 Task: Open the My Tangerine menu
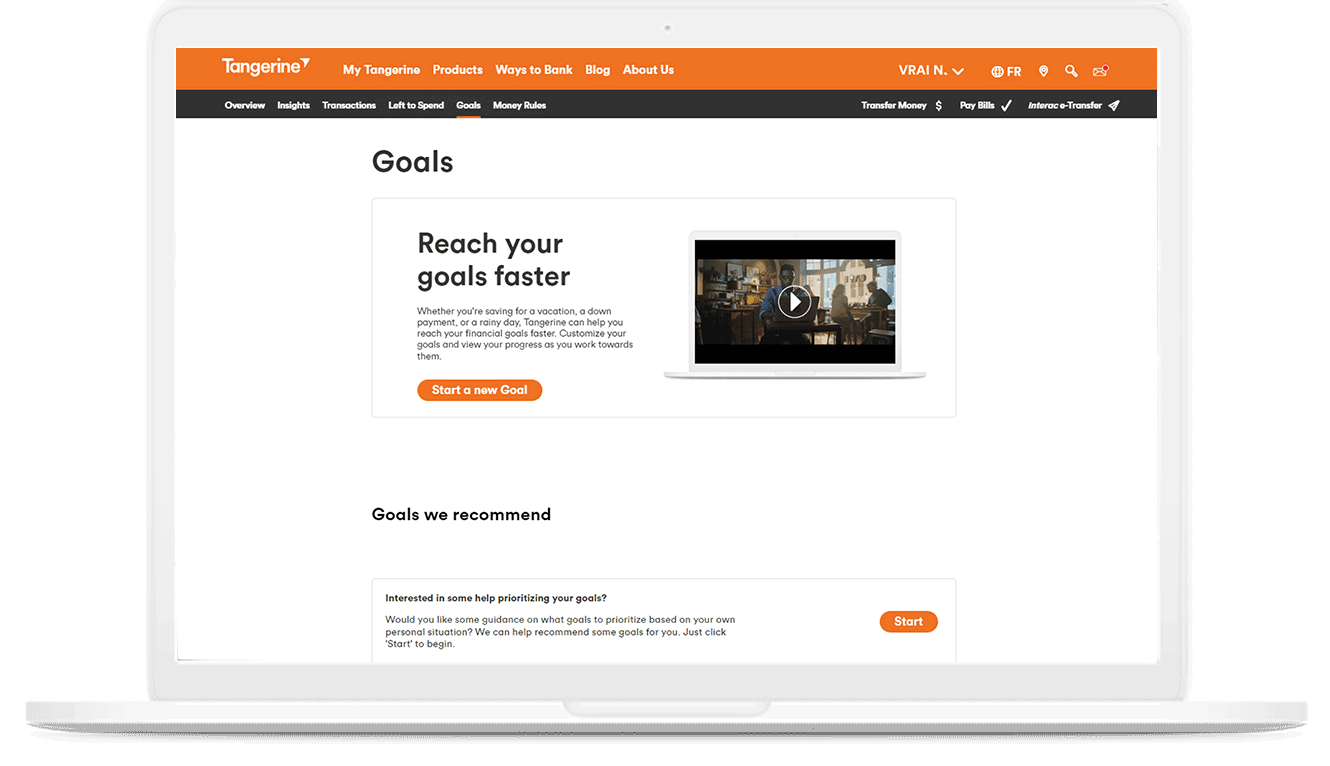coord(381,70)
